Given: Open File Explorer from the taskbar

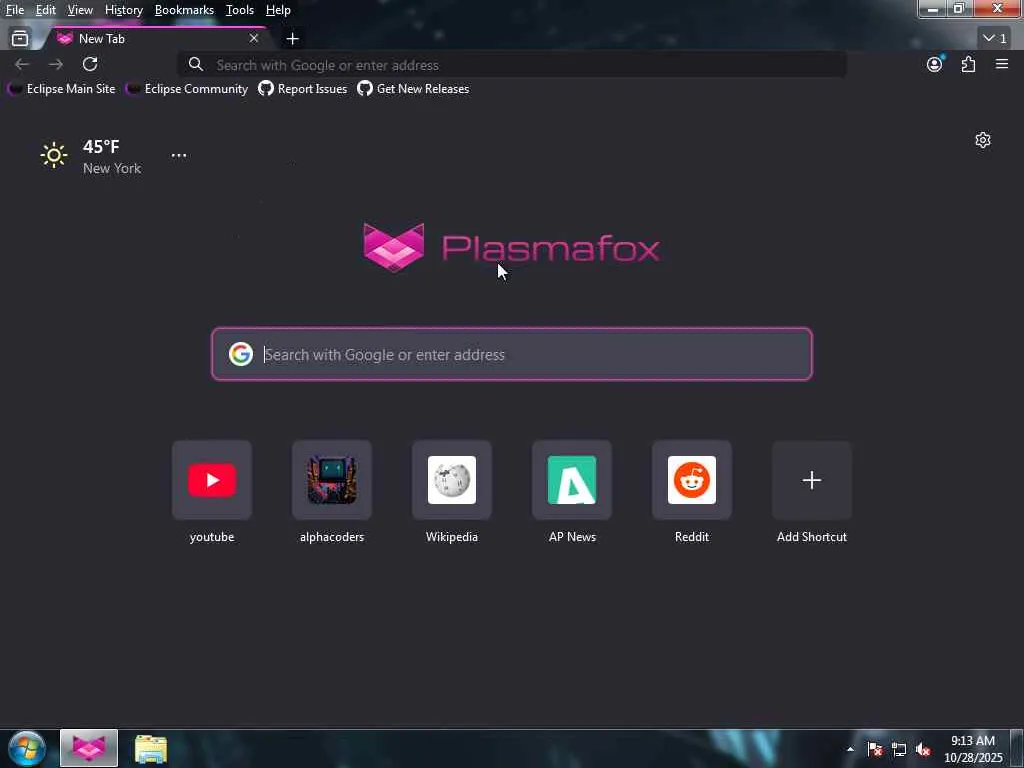Looking at the screenshot, I should pos(151,749).
